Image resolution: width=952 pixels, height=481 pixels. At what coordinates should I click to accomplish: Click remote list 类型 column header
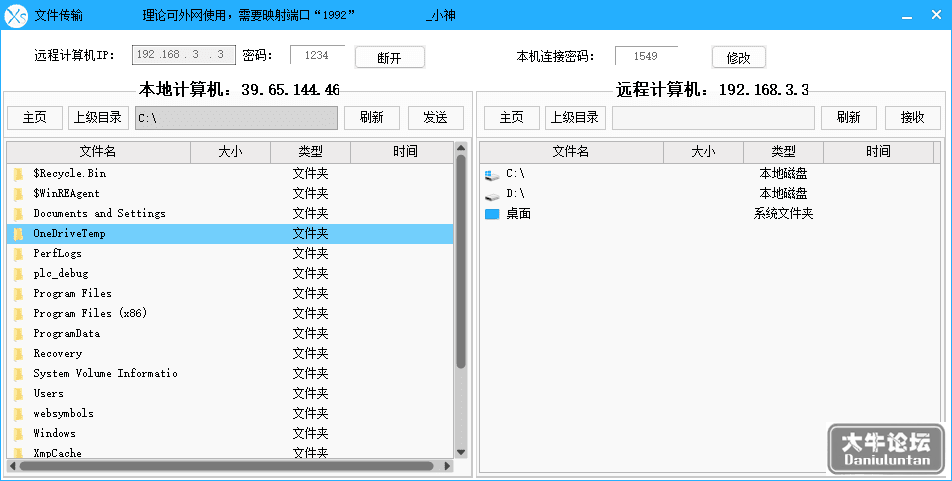pos(783,152)
